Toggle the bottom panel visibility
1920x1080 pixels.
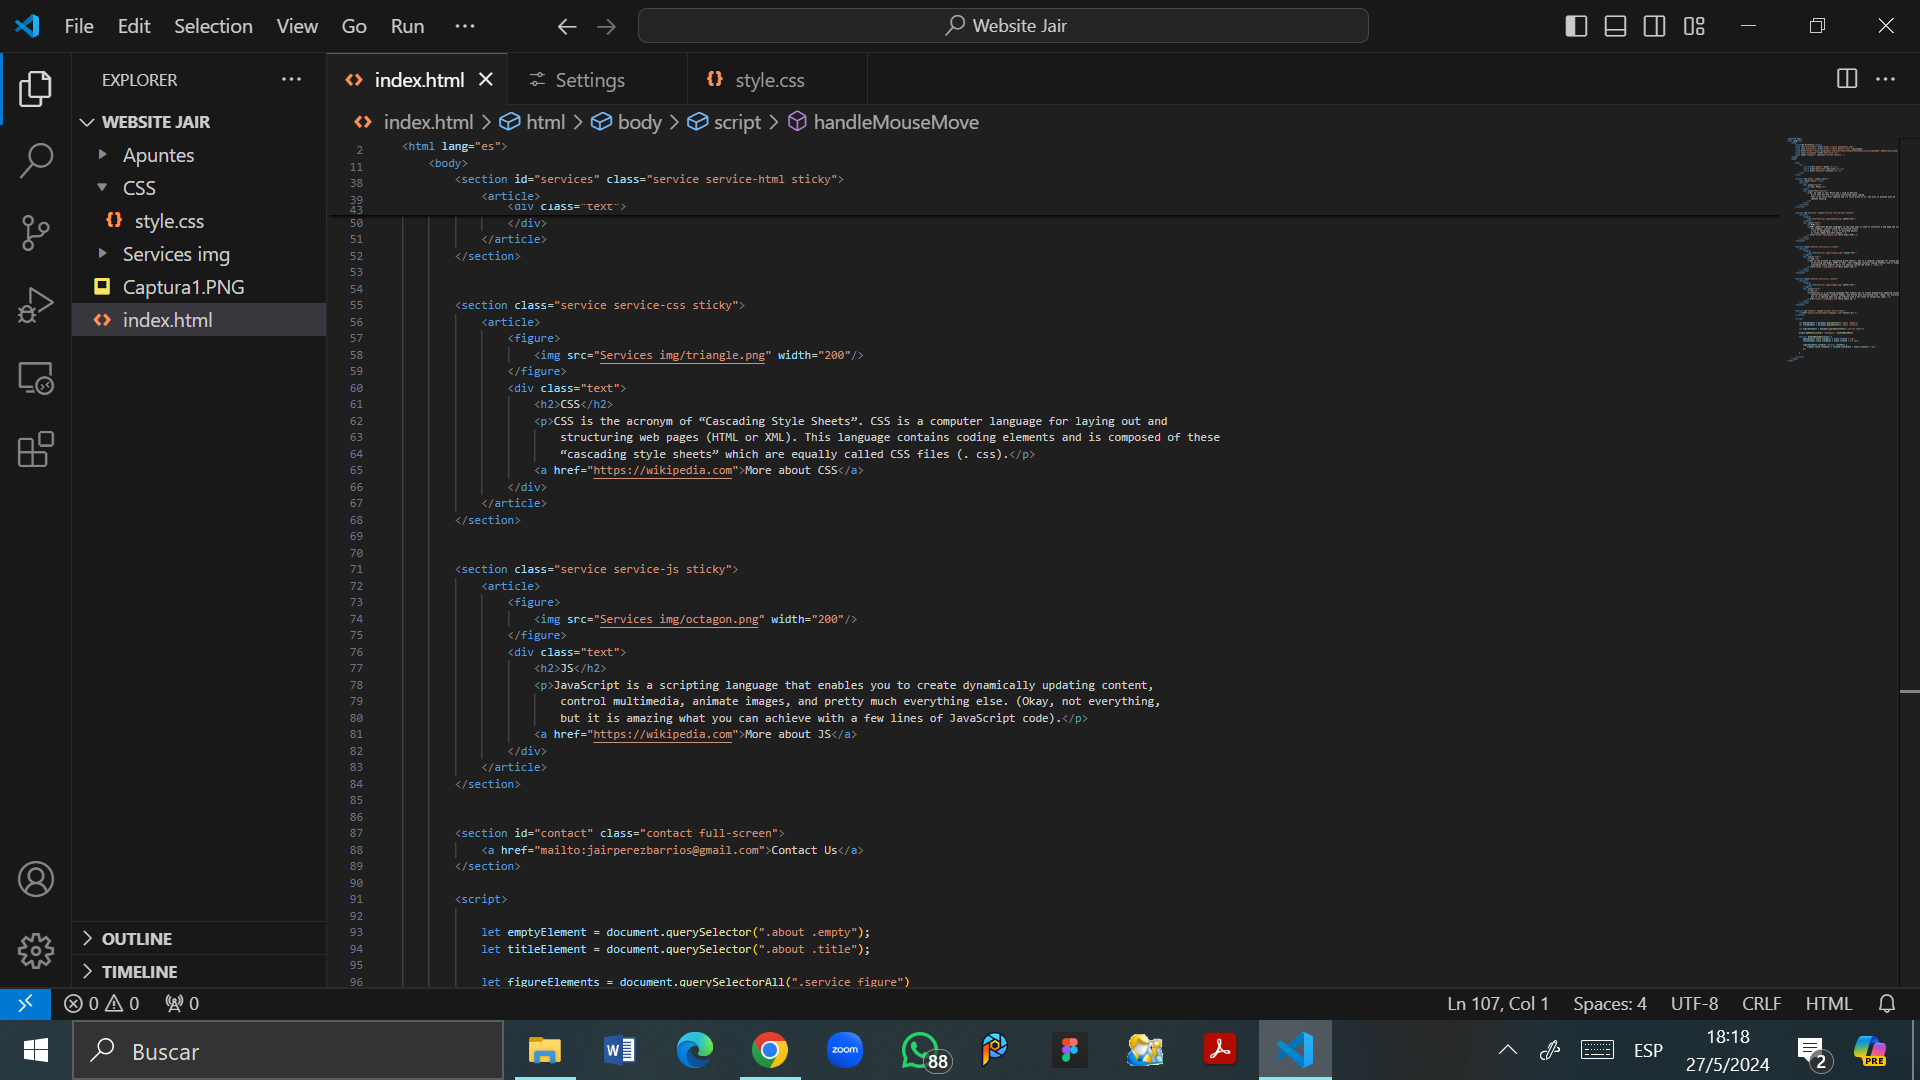click(1615, 26)
